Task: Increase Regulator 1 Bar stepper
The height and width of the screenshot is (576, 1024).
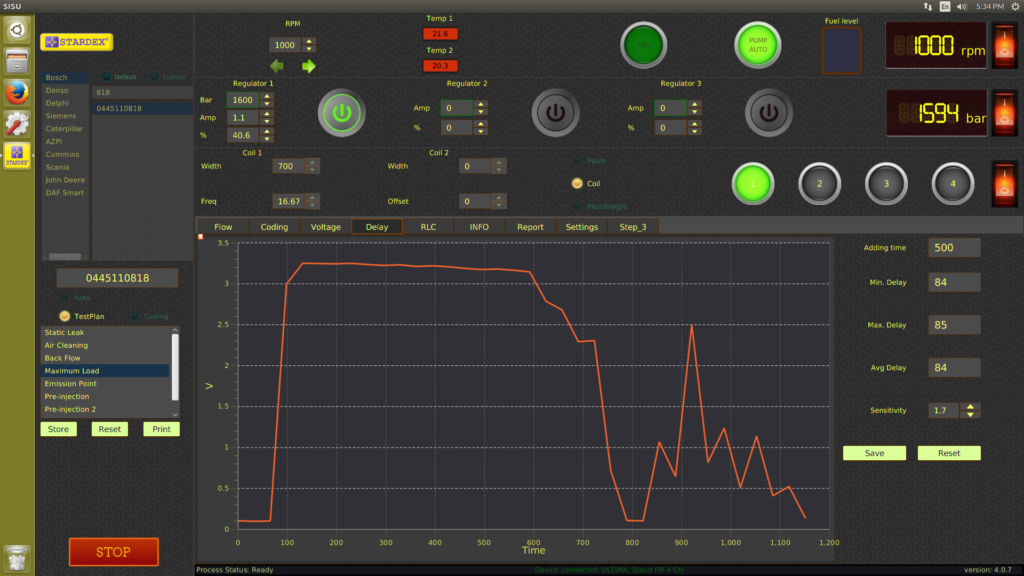Action: (x=266, y=96)
